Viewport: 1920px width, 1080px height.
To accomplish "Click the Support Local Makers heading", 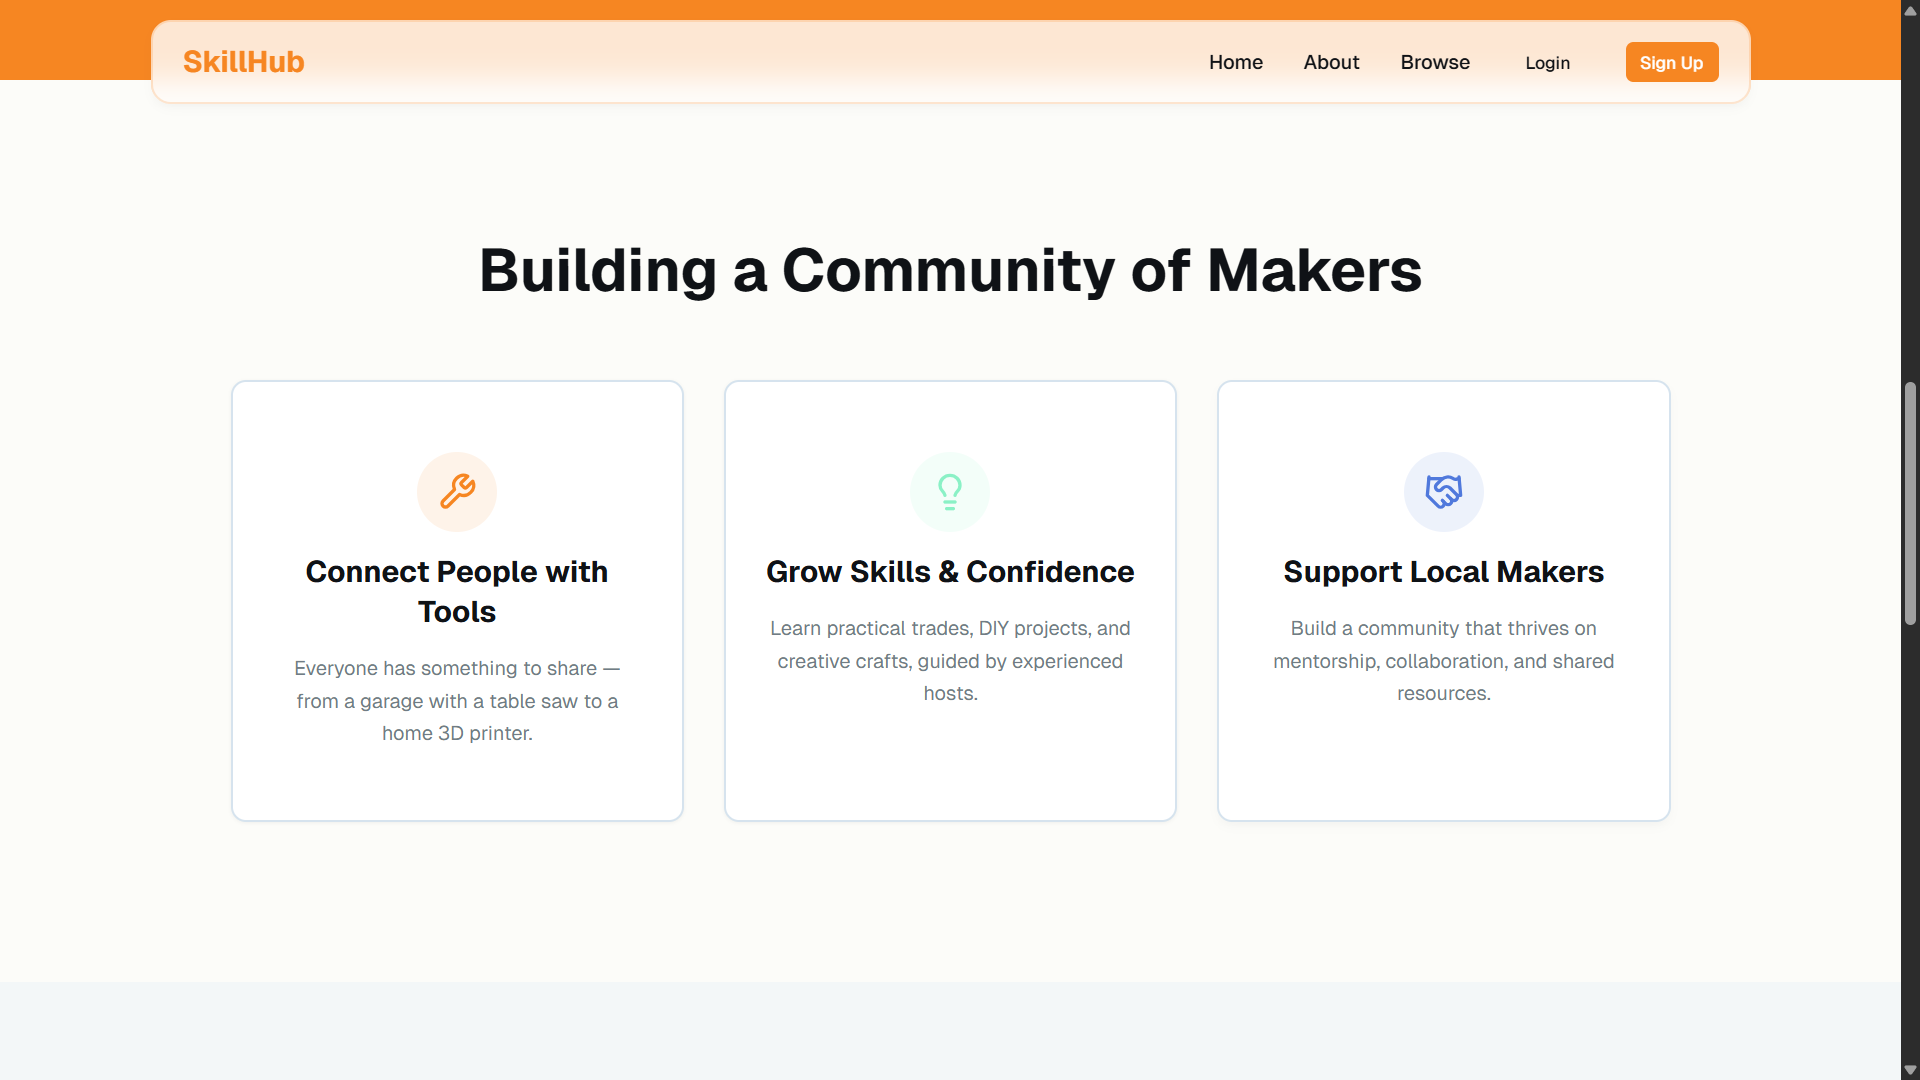I will pos(1443,572).
